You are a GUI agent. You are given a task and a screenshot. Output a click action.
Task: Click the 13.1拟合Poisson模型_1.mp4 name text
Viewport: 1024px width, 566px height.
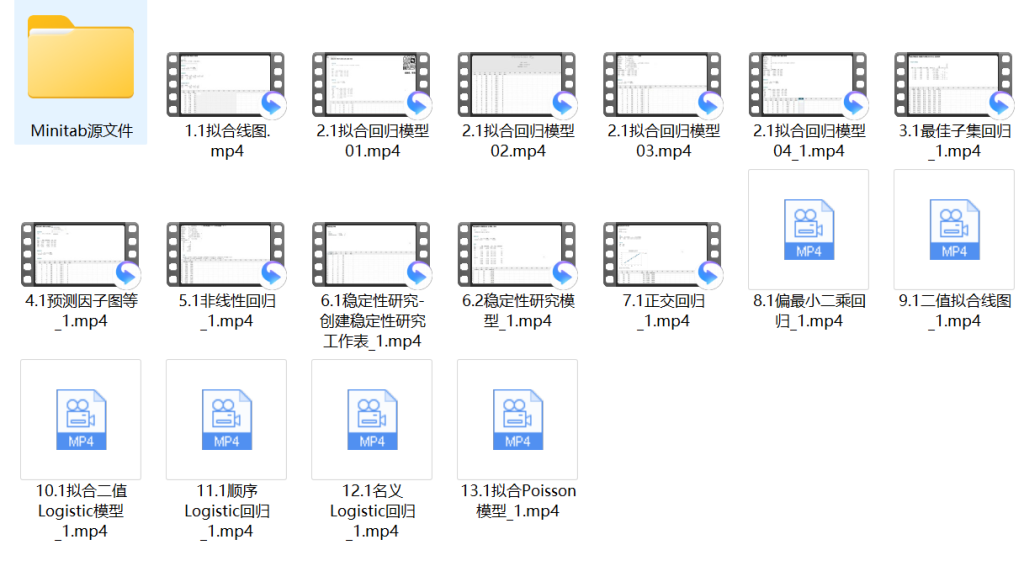518,501
